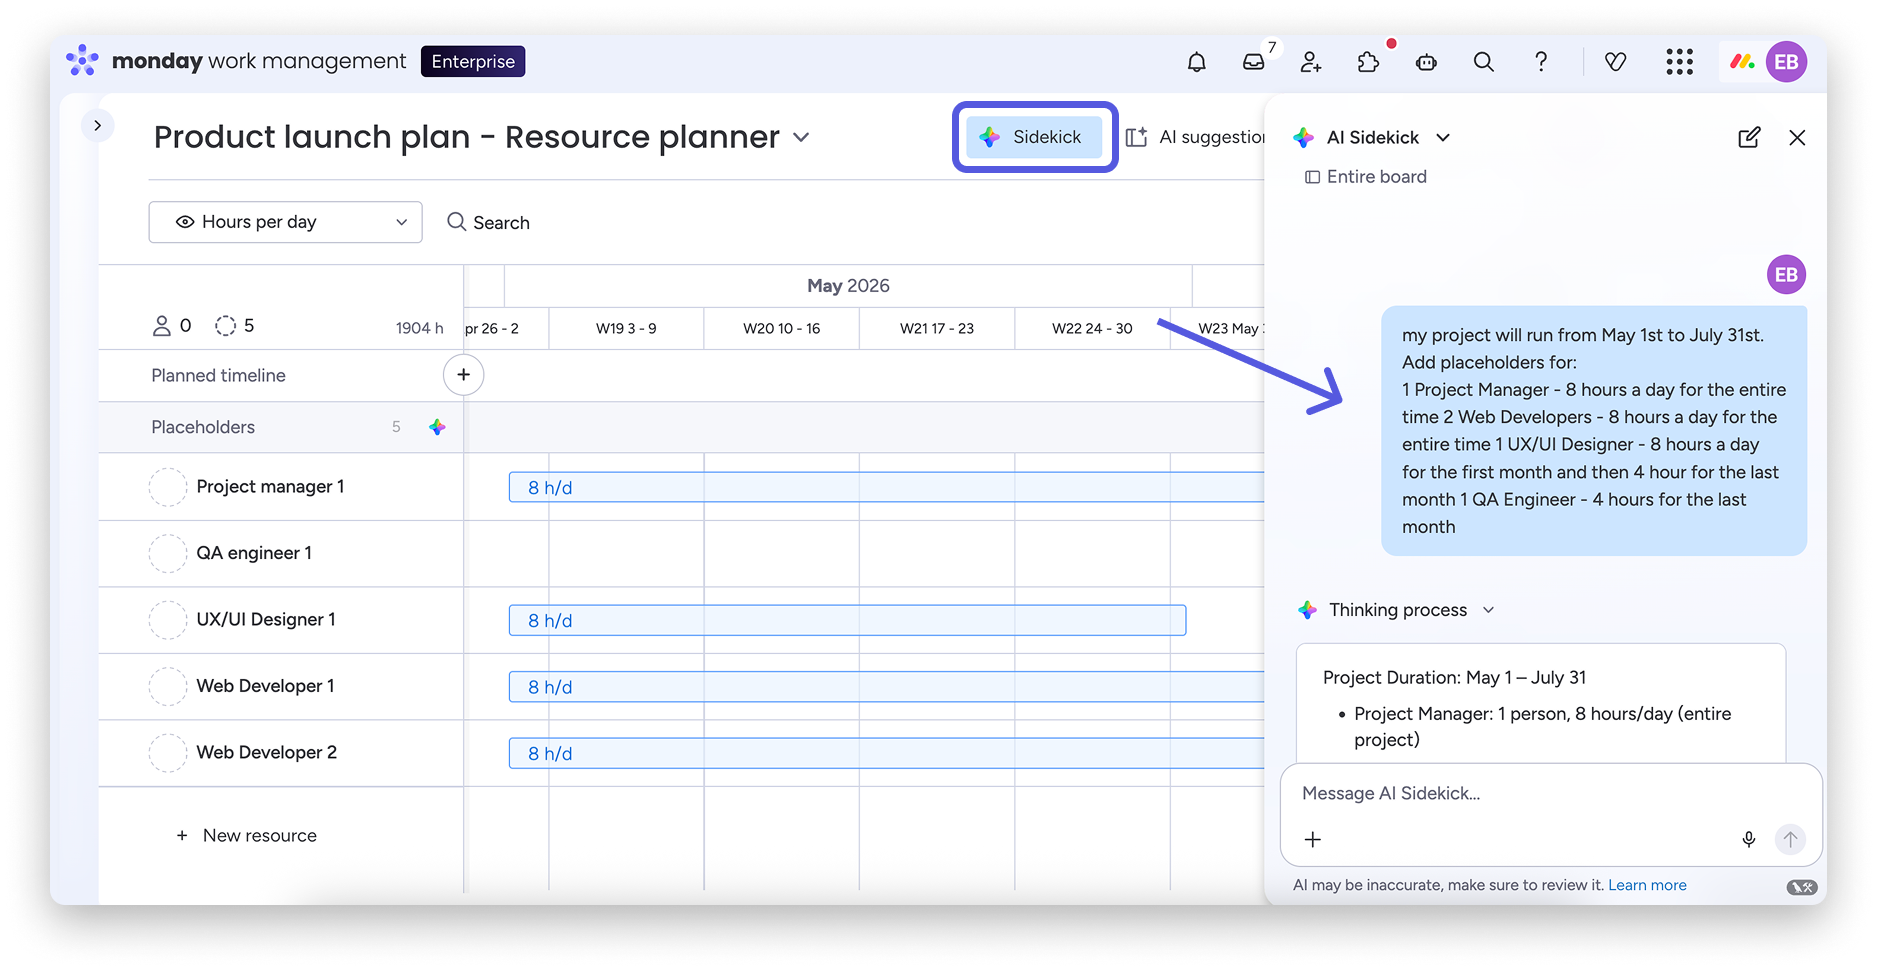Click the Web Developer 2 placeholder avatar
This screenshot has width=1877, height=970.
click(x=168, y=753)
